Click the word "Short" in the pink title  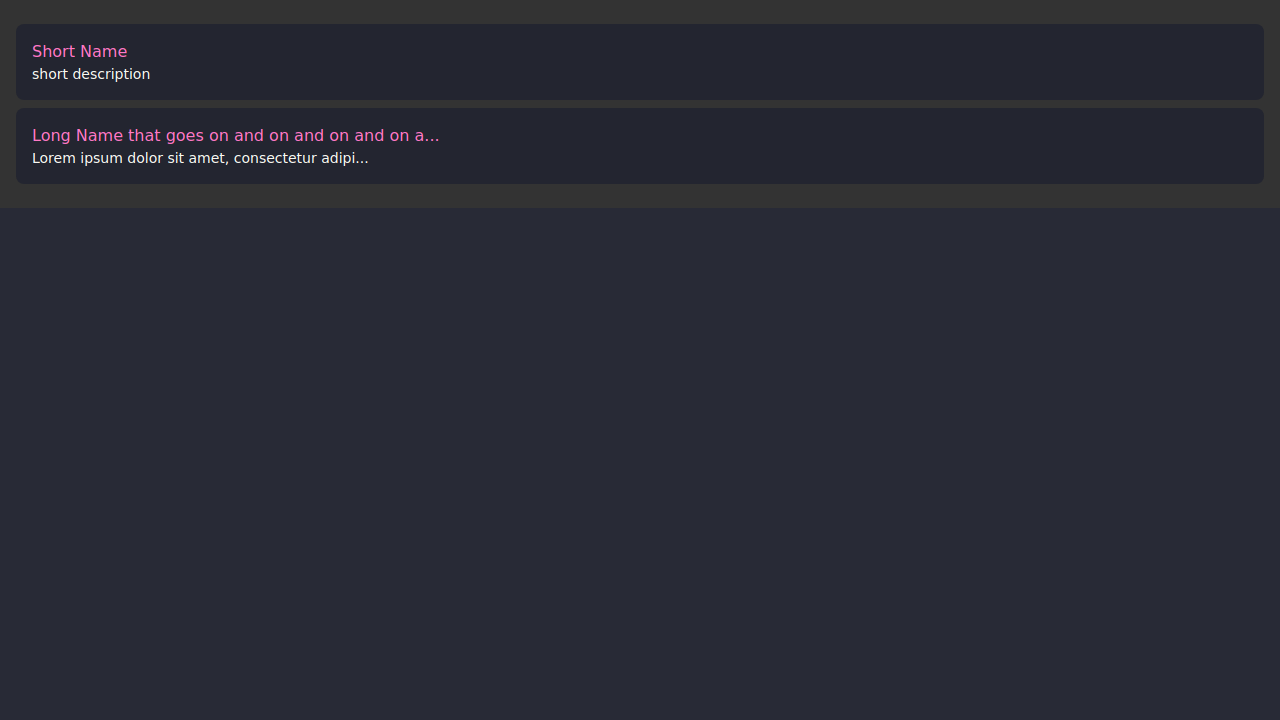tap(52, 52)
